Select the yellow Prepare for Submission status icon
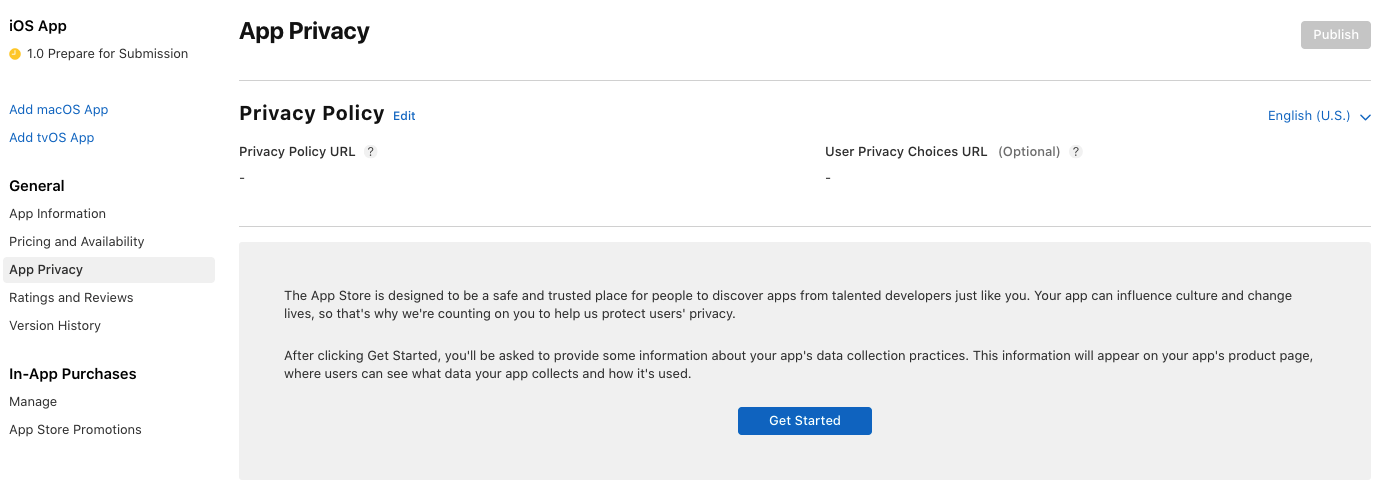Viewport: 1384px width, 499px height. coord(15,54)
